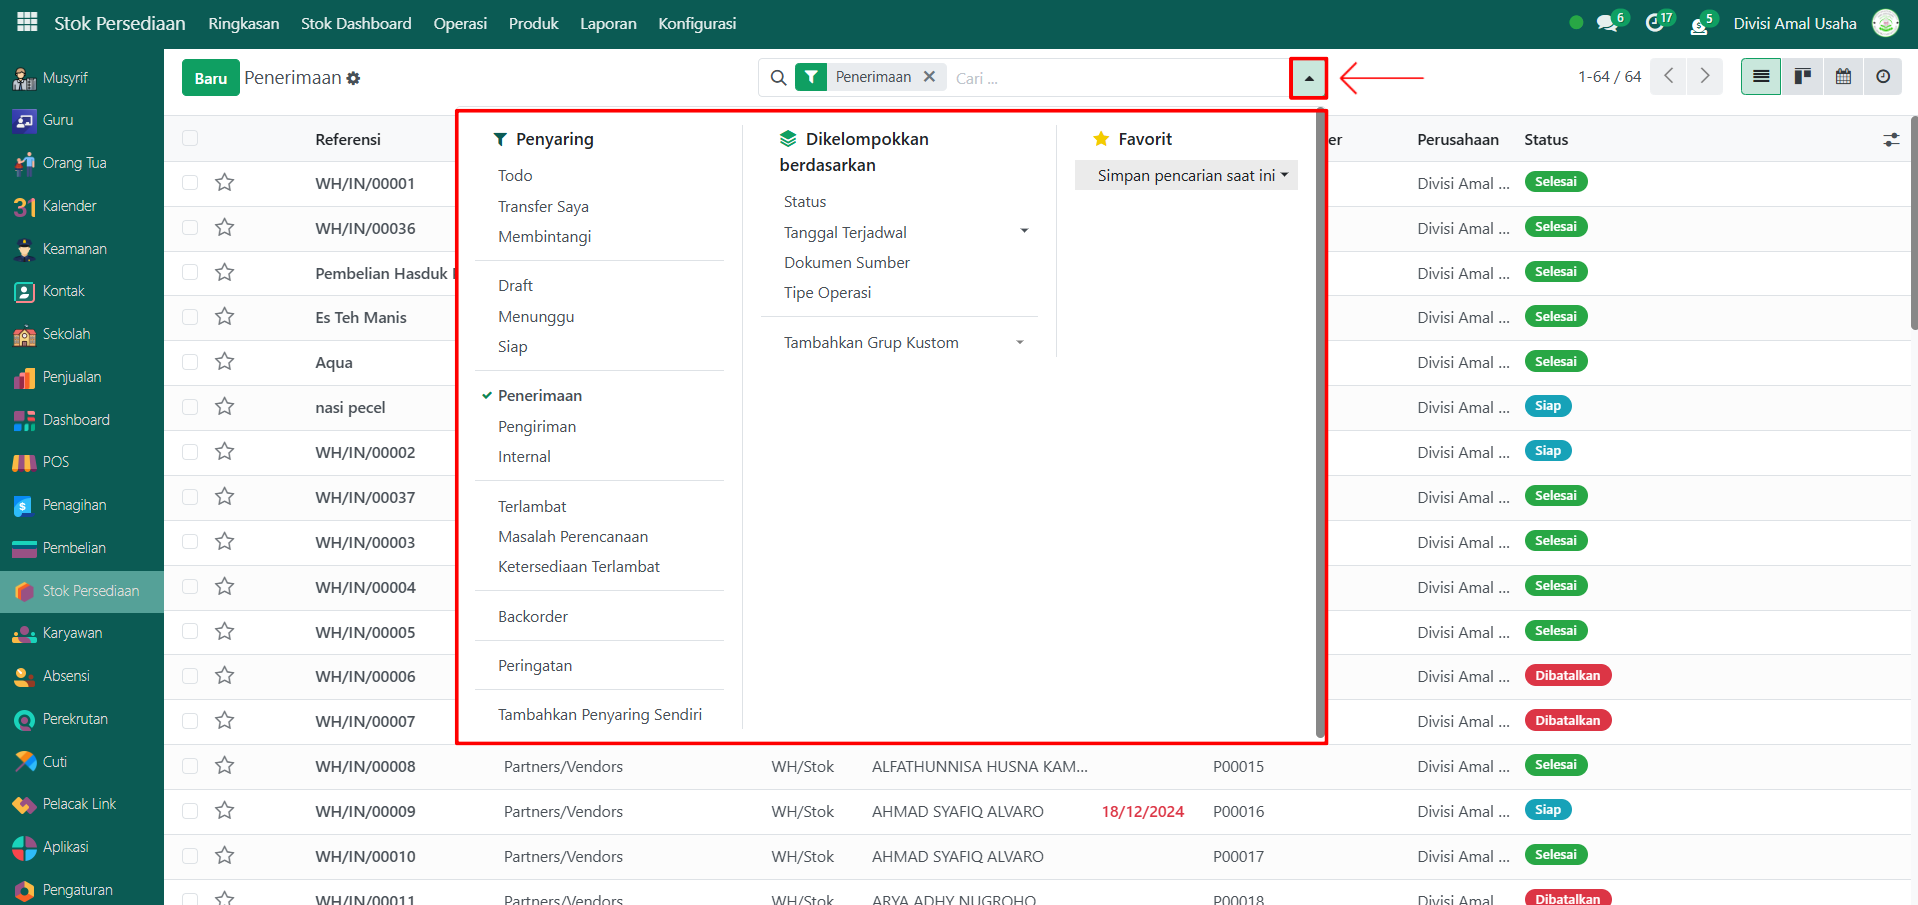1918x905 pixels.
Task: Click the Baru button
Action: 210,78
